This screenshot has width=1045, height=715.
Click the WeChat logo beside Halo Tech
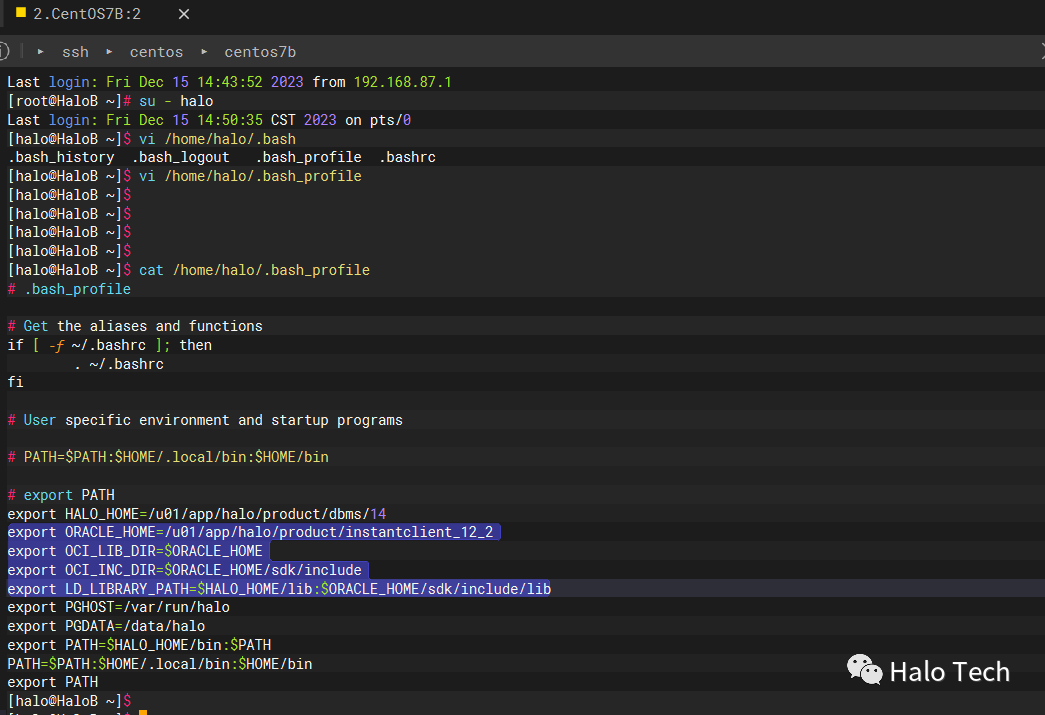click(865, 671)
